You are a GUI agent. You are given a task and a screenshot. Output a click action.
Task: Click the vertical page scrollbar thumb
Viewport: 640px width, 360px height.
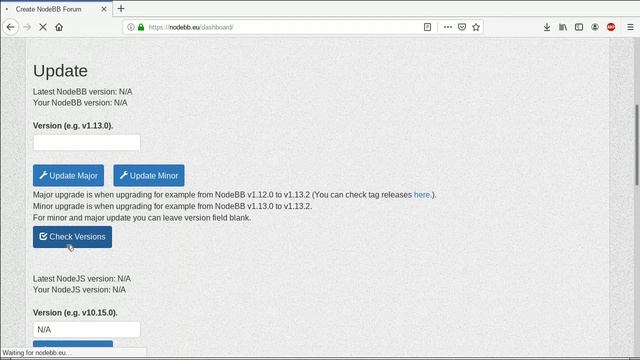[637, 146]
